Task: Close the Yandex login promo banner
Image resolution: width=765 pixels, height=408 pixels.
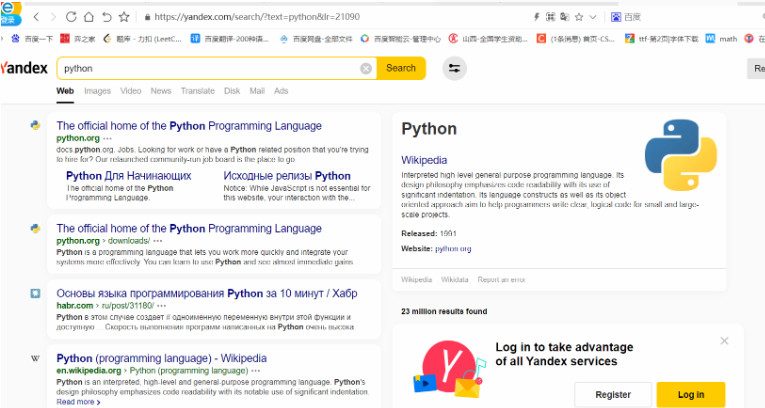Action: pyautogui.click(x=725, y=341)
